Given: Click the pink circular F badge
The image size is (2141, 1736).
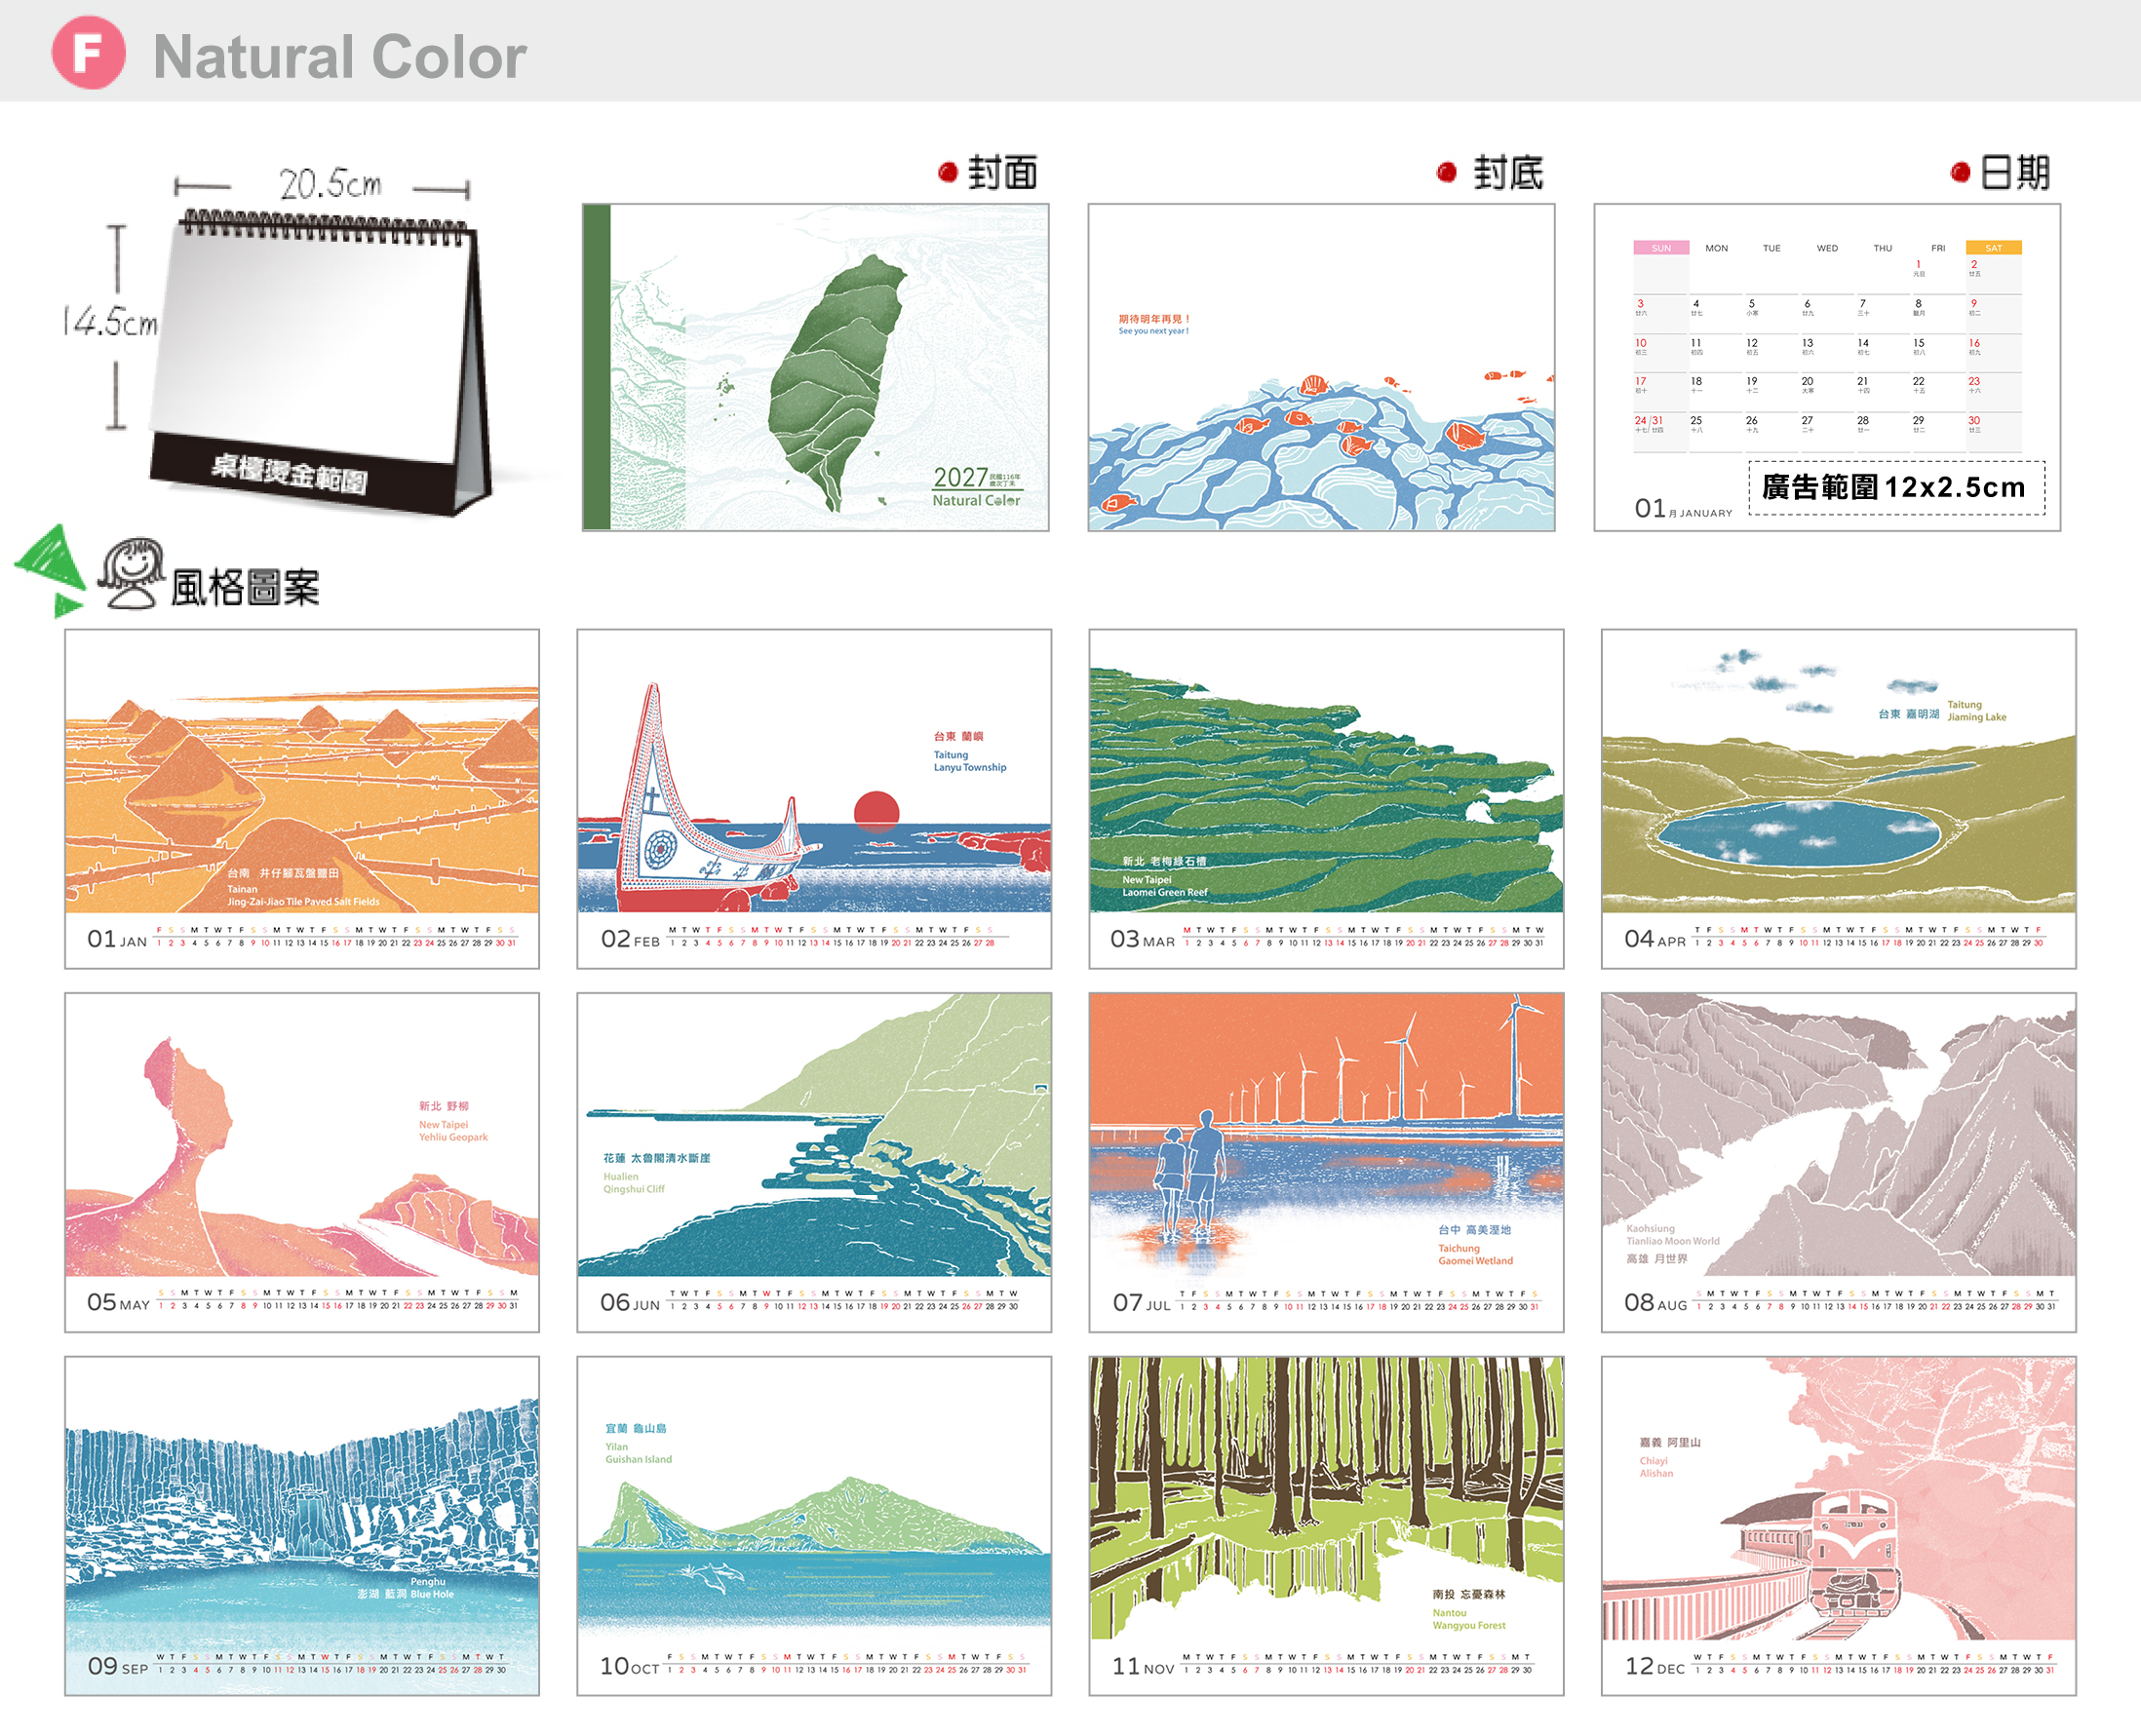Looking at the screenshot, I should tap(88, 53).
